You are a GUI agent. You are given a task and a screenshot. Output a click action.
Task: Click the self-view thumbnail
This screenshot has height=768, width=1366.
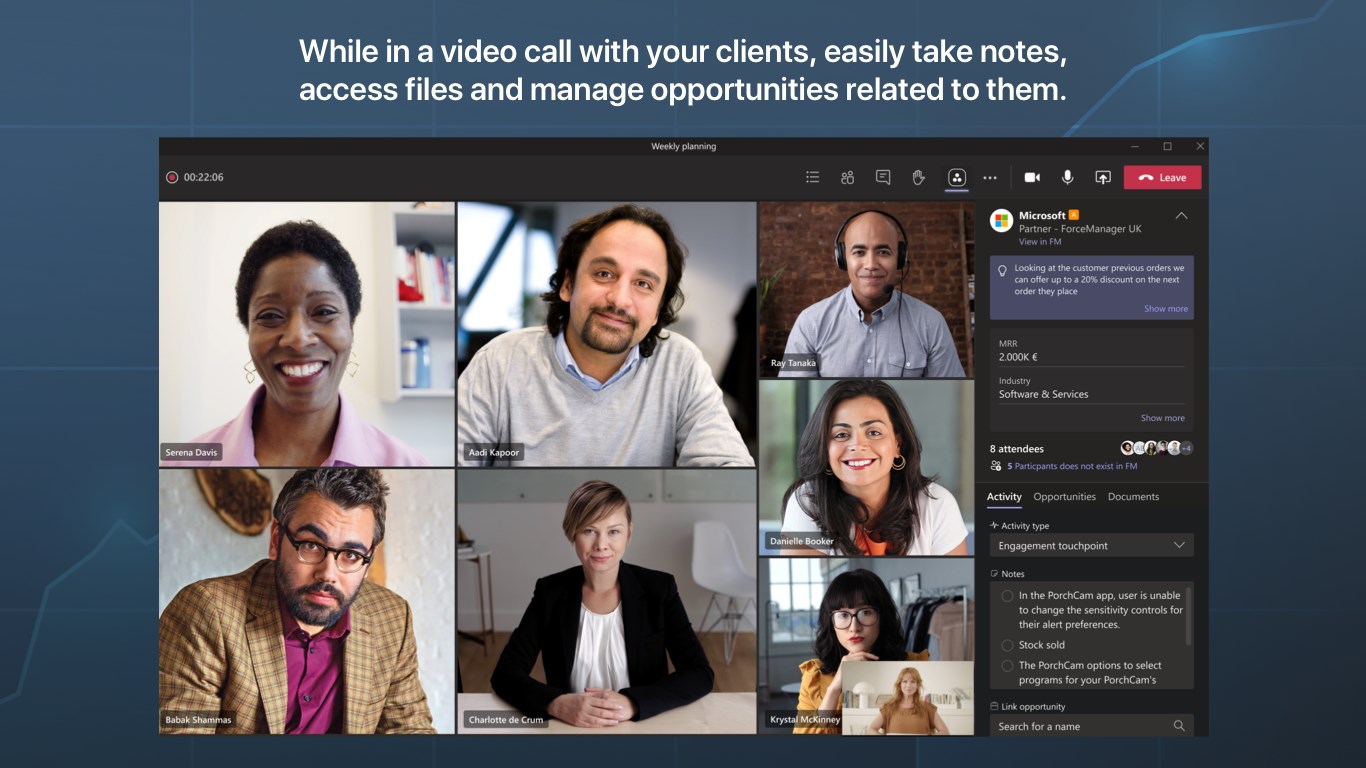907,698
